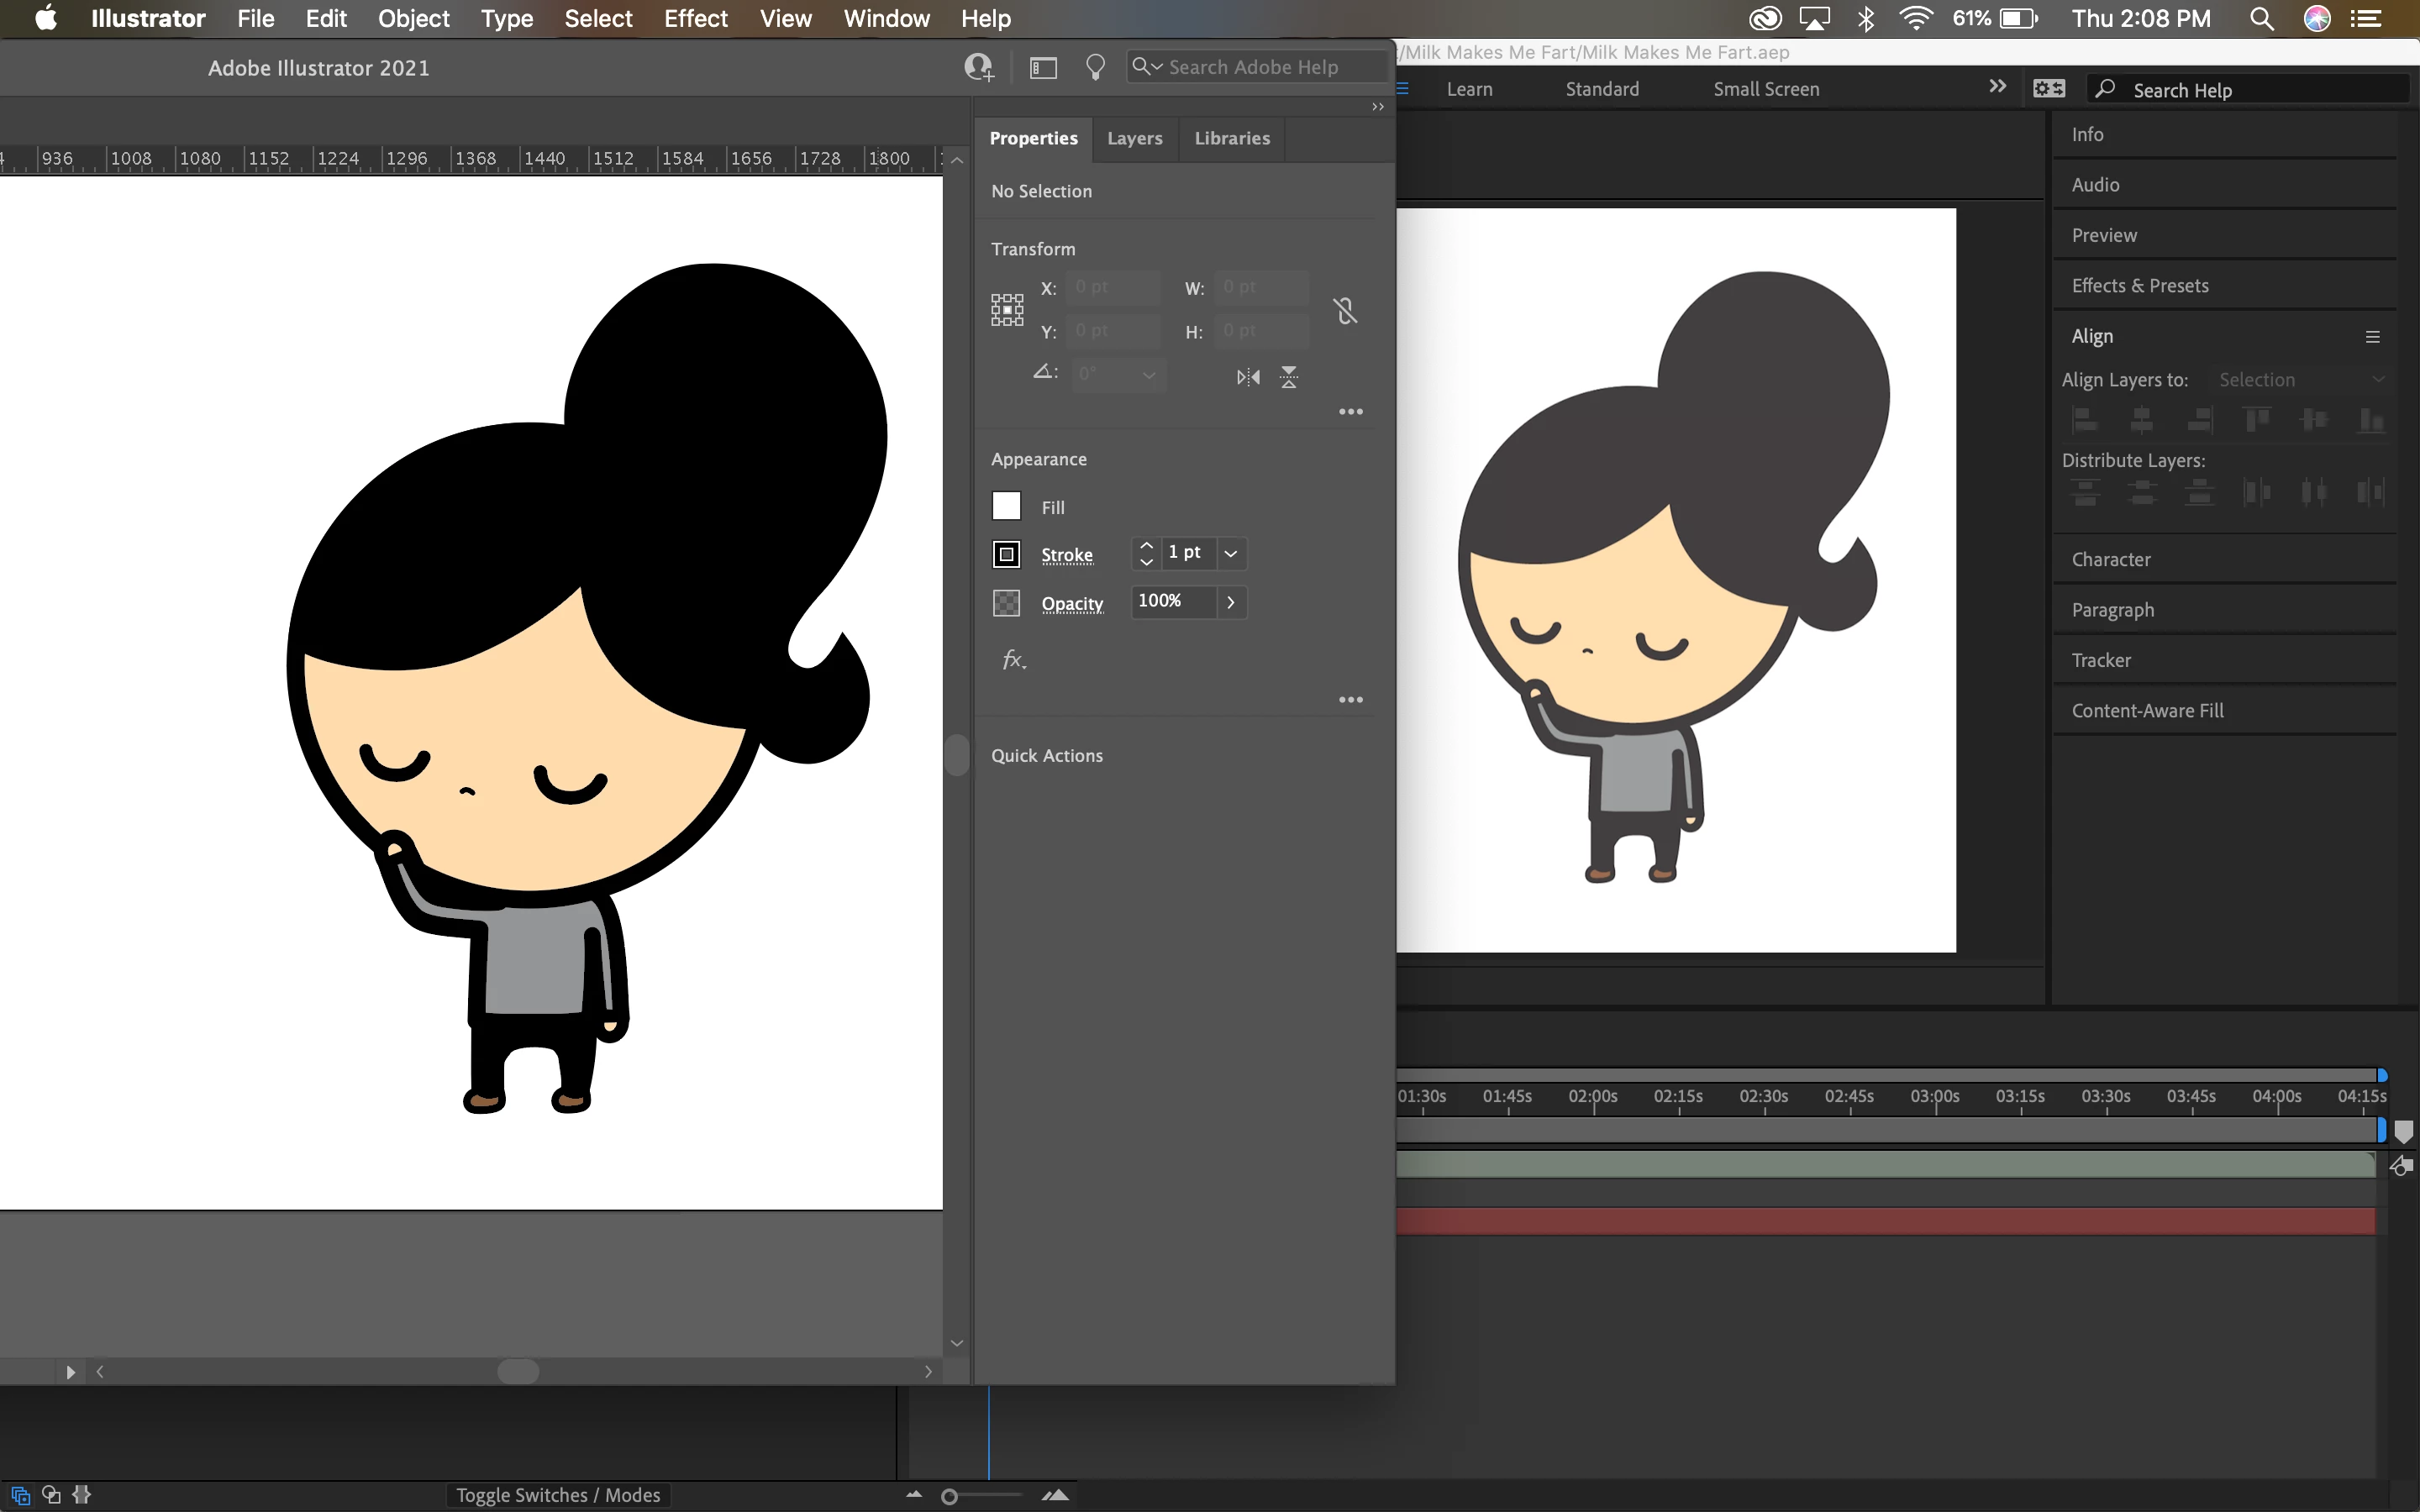Click the Search Adobe Help field

click(x=1255, y=67)
